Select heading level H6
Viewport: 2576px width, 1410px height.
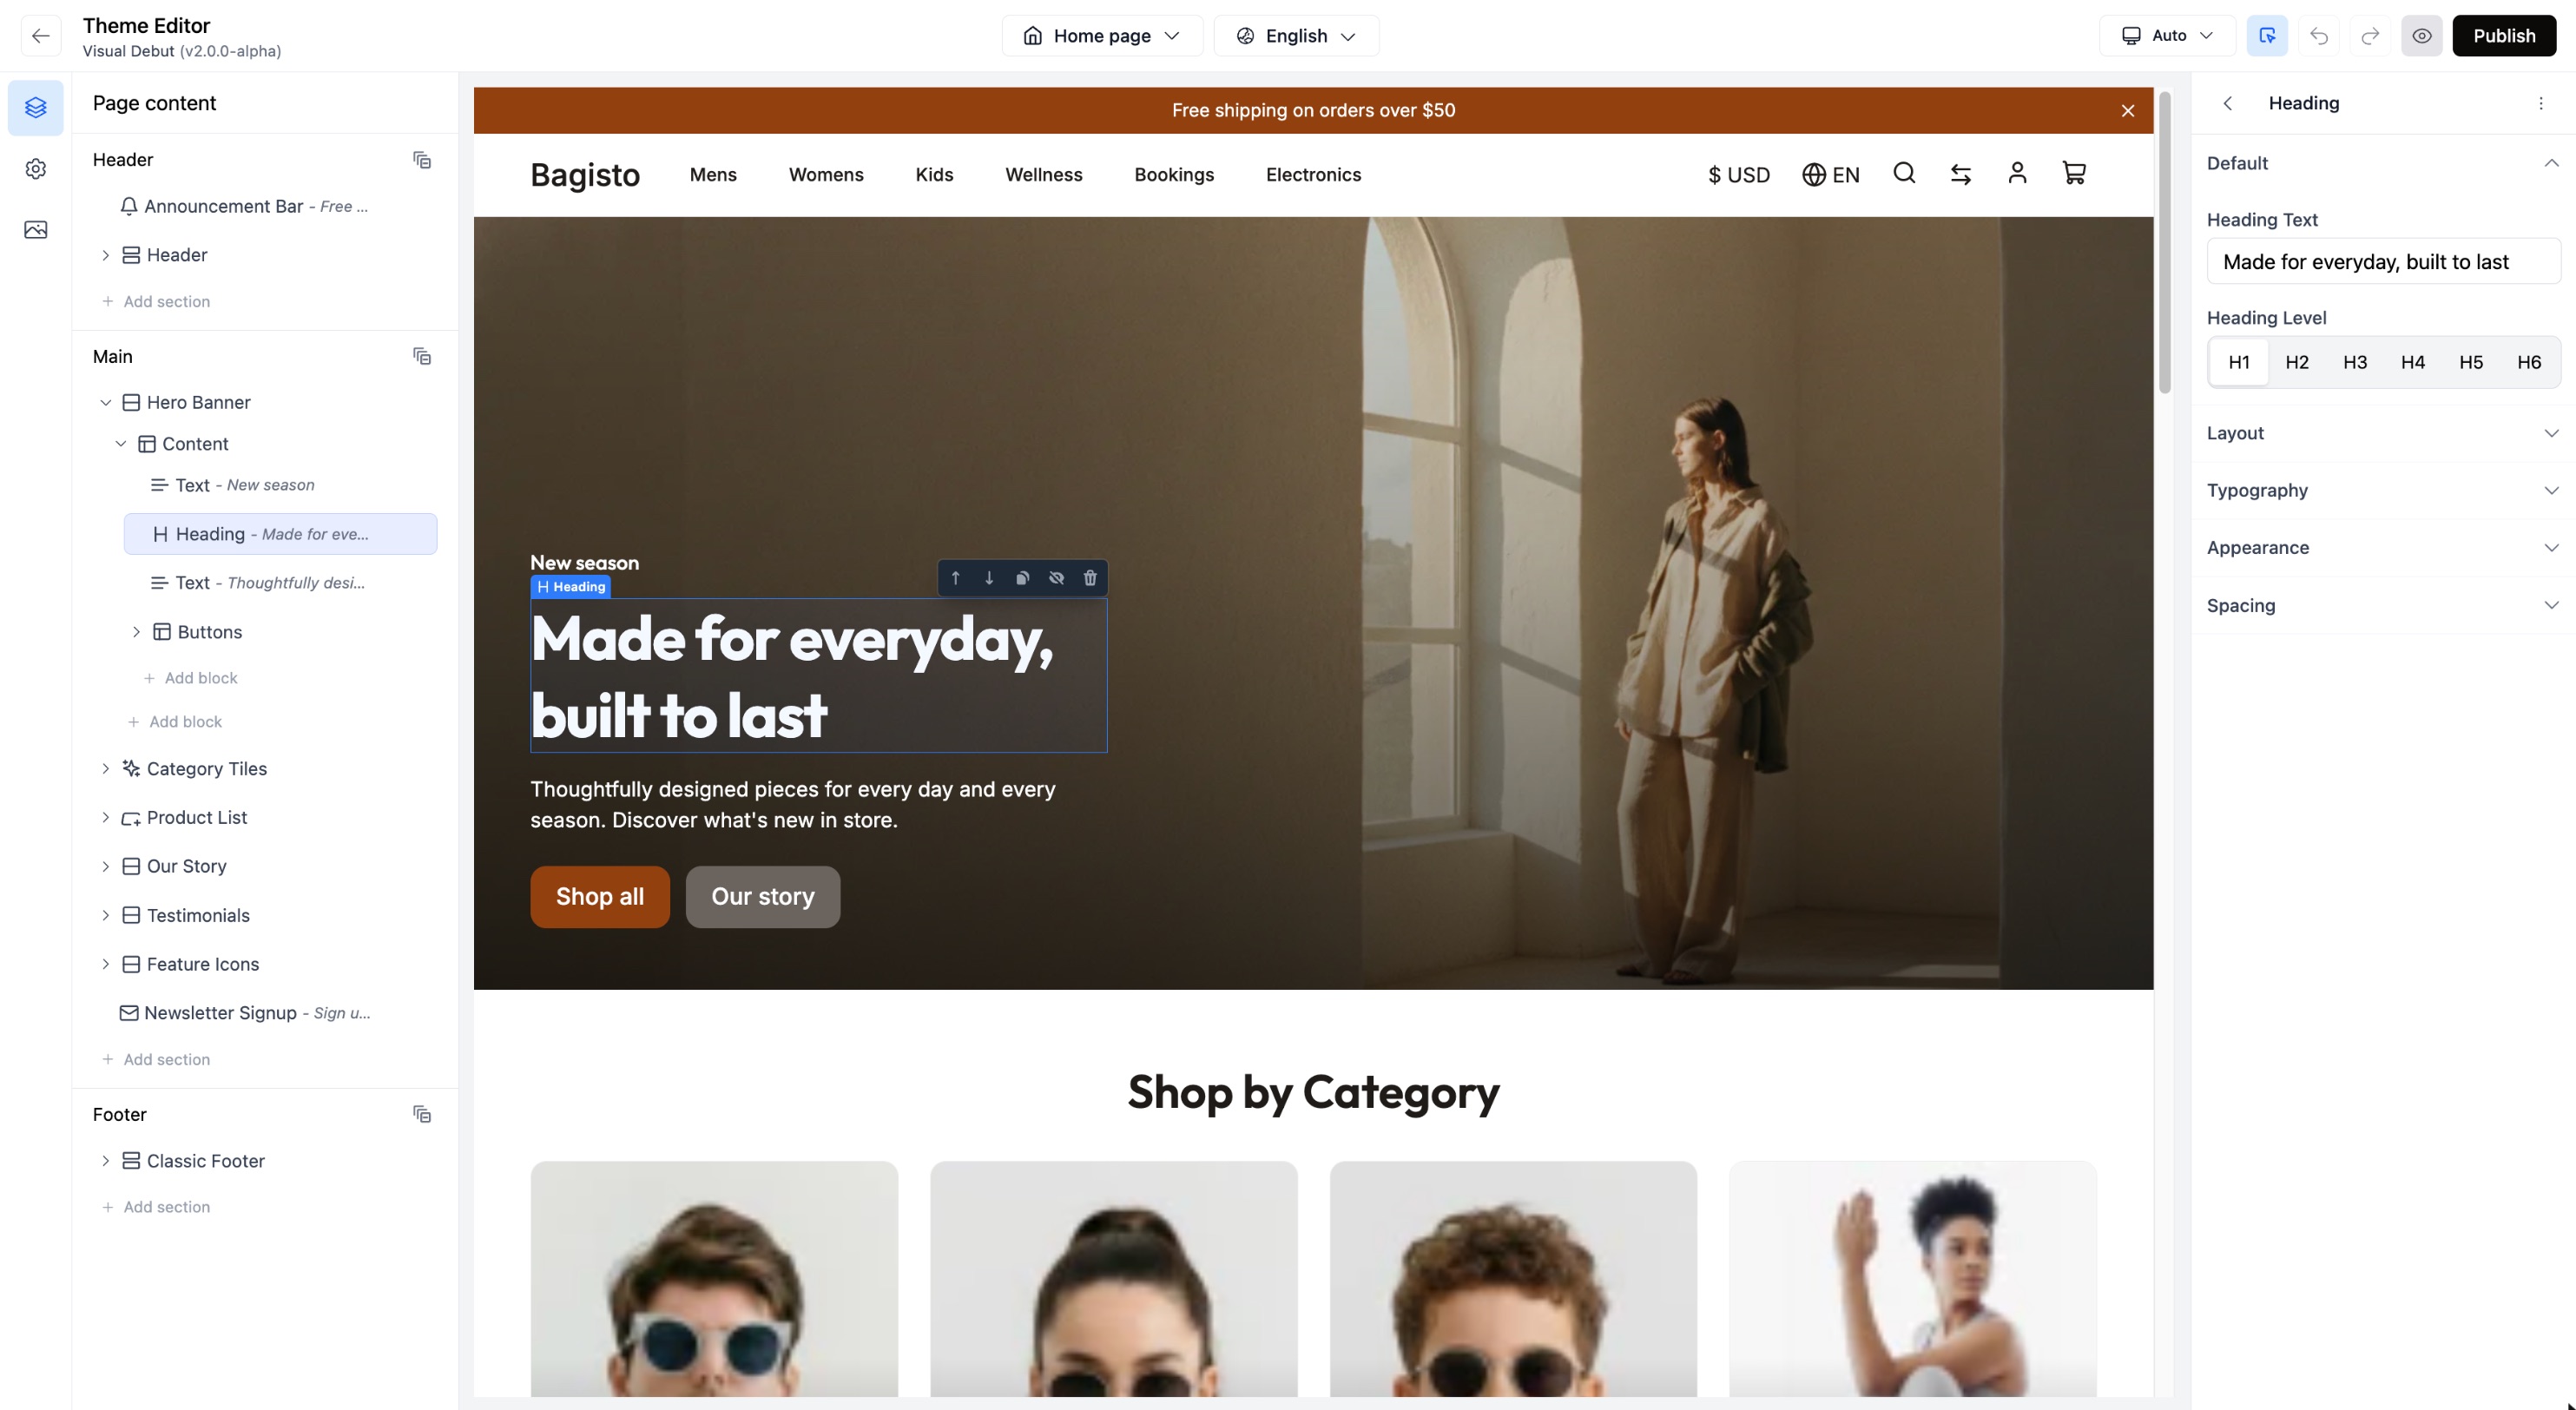pyautogui.click(x=2529, y=362)
